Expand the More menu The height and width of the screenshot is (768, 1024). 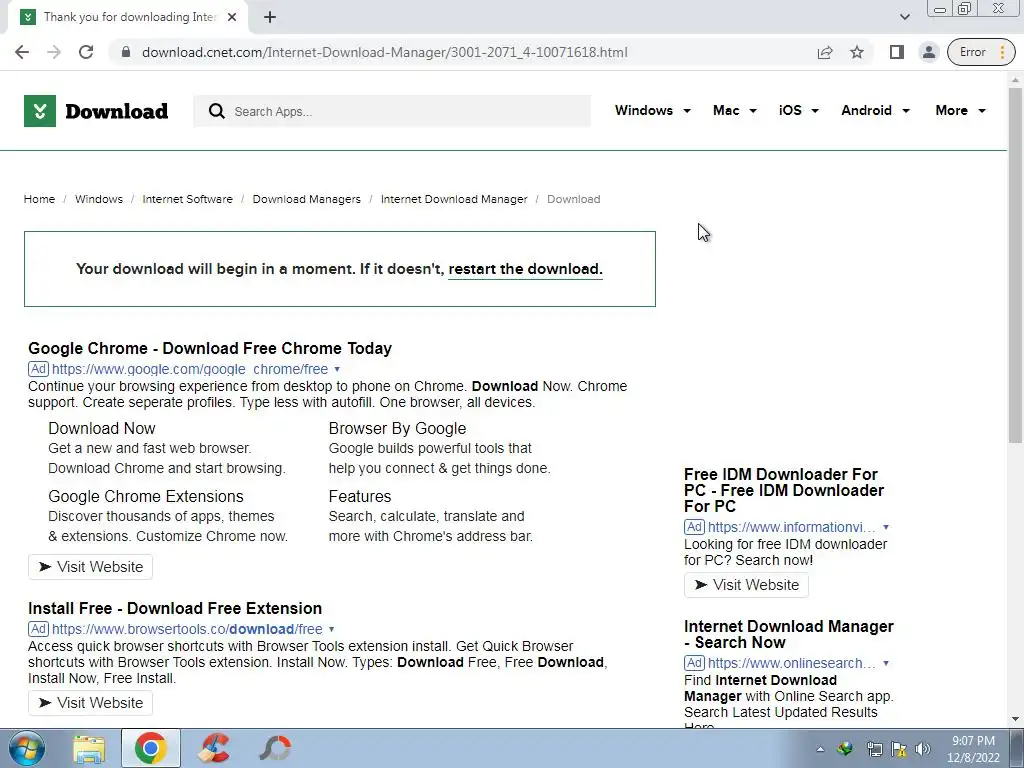coord(960,110)
